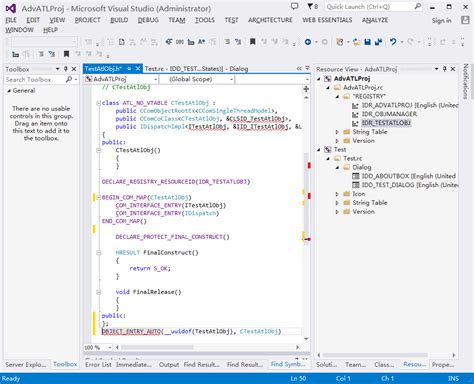Open the BUILD menu
Image resolution: width=474 pixels, height=384 pixels.
(x=119, y=20)
